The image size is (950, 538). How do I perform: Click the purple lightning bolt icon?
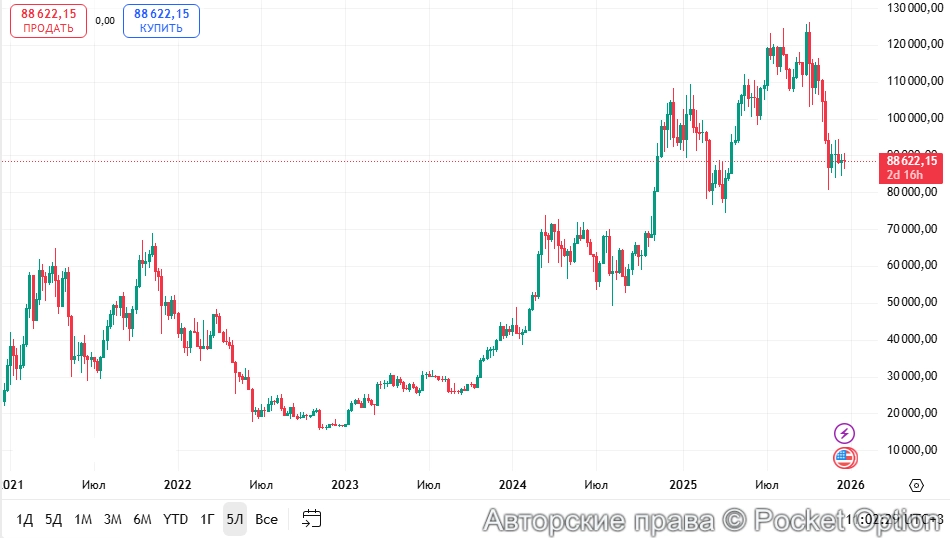pos(845,433)
